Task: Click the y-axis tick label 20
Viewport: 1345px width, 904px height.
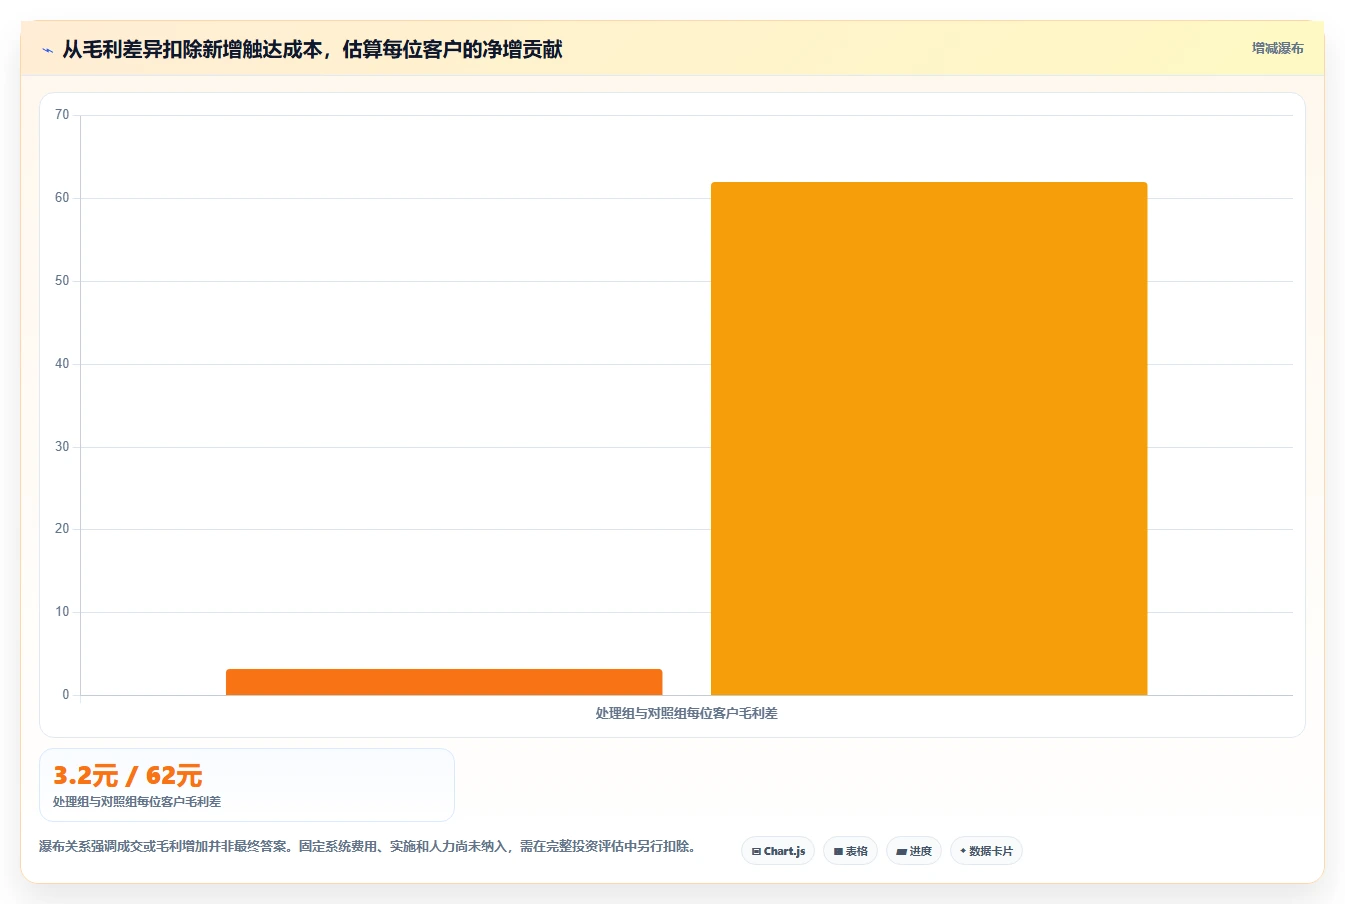Action: pos(62,529)
